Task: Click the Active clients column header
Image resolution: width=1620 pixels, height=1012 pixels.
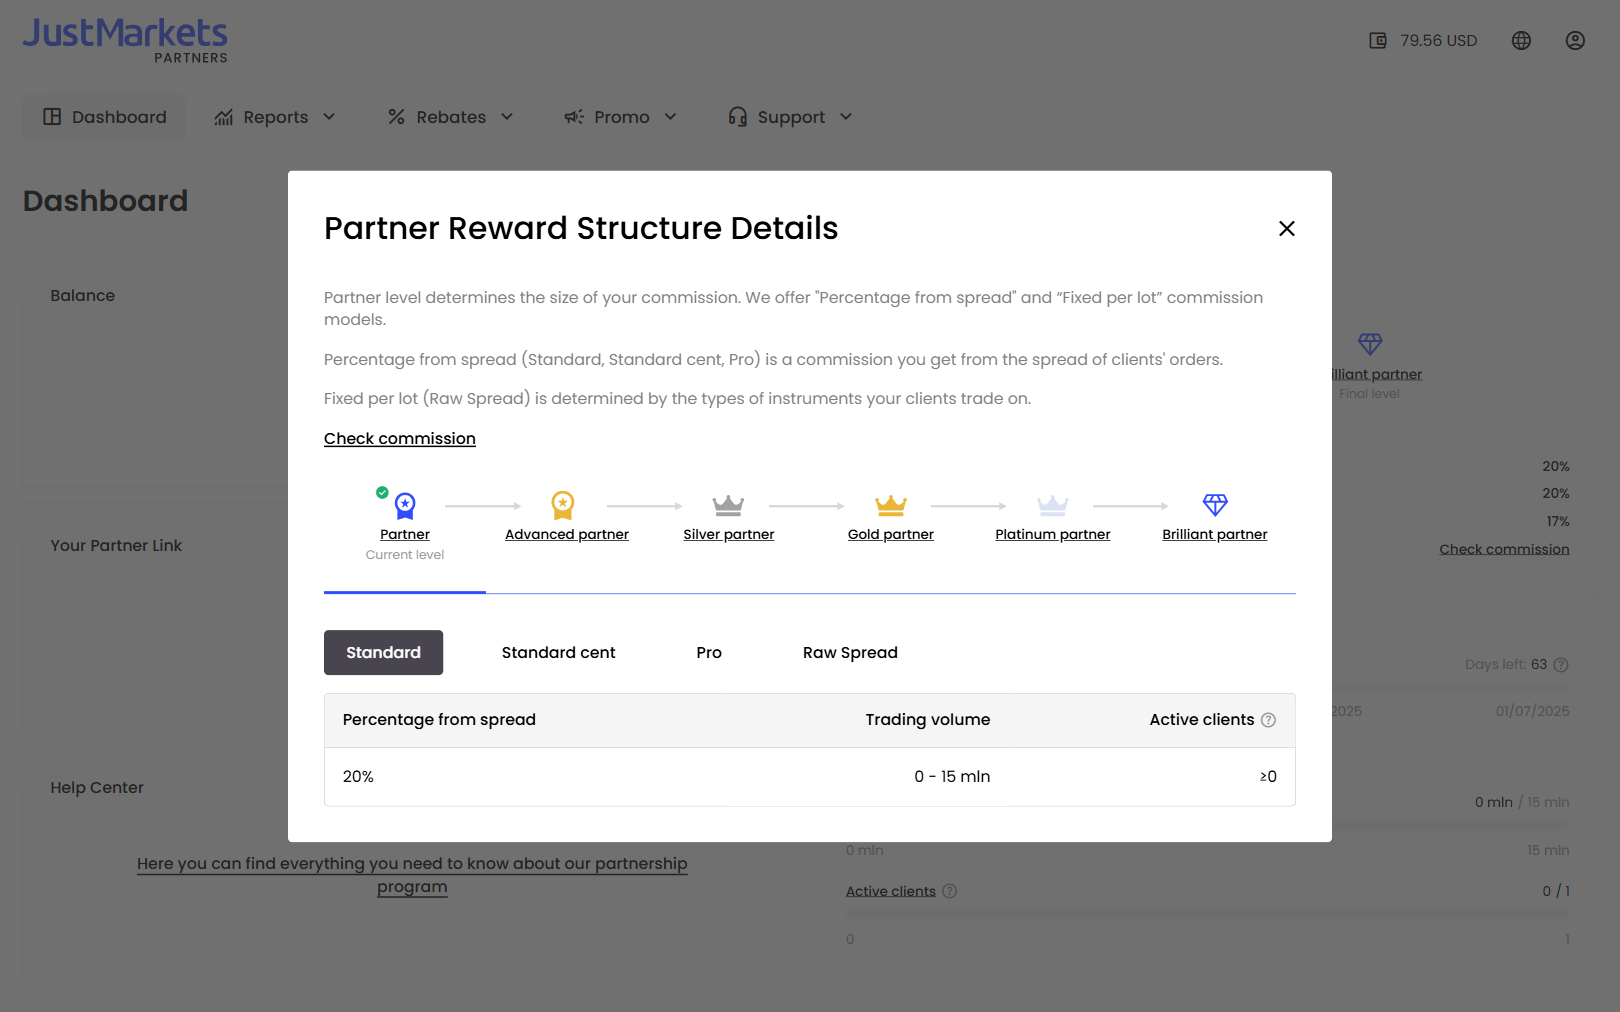Action: click(1201, 719)
